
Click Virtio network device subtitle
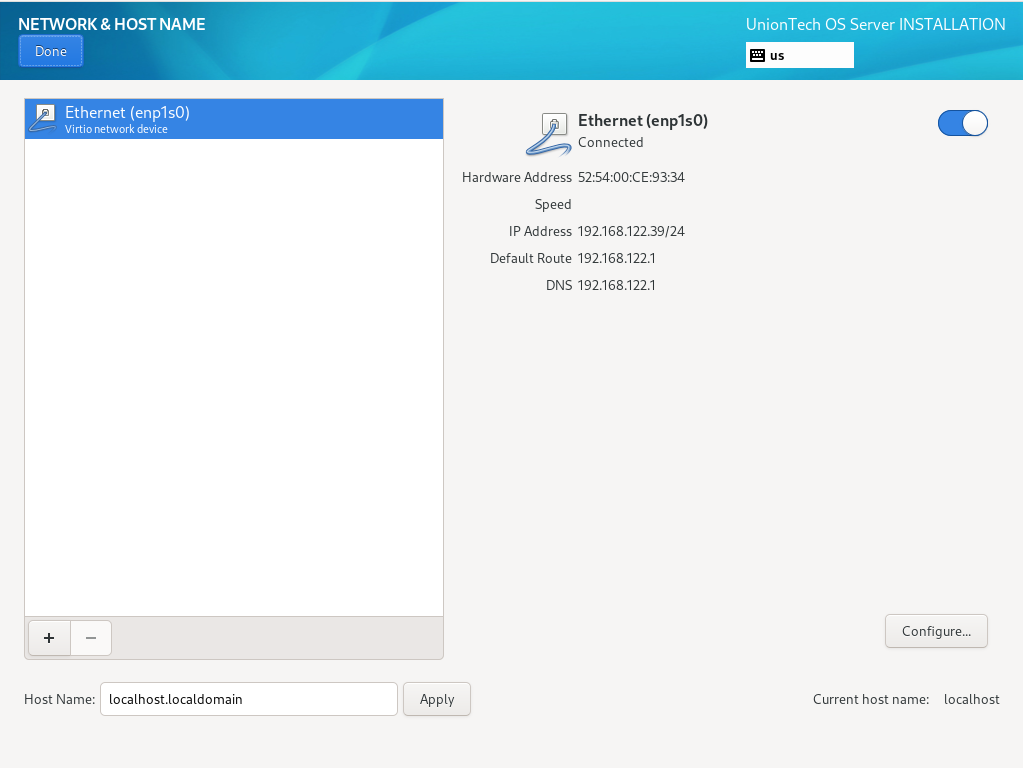pos(116,129)
